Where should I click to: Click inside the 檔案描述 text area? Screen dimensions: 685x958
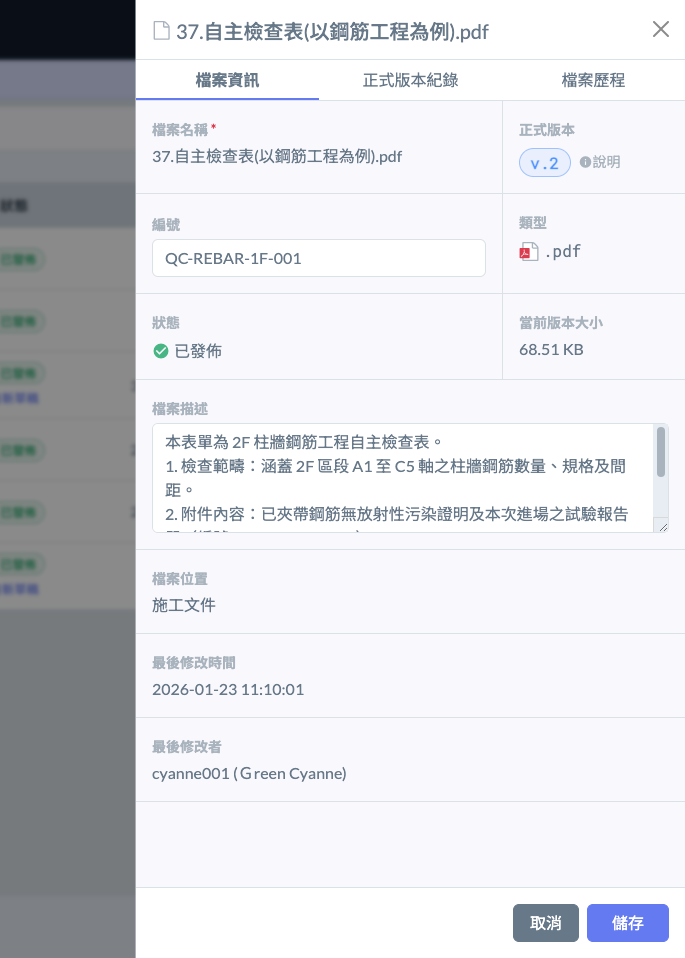(400, 478)
